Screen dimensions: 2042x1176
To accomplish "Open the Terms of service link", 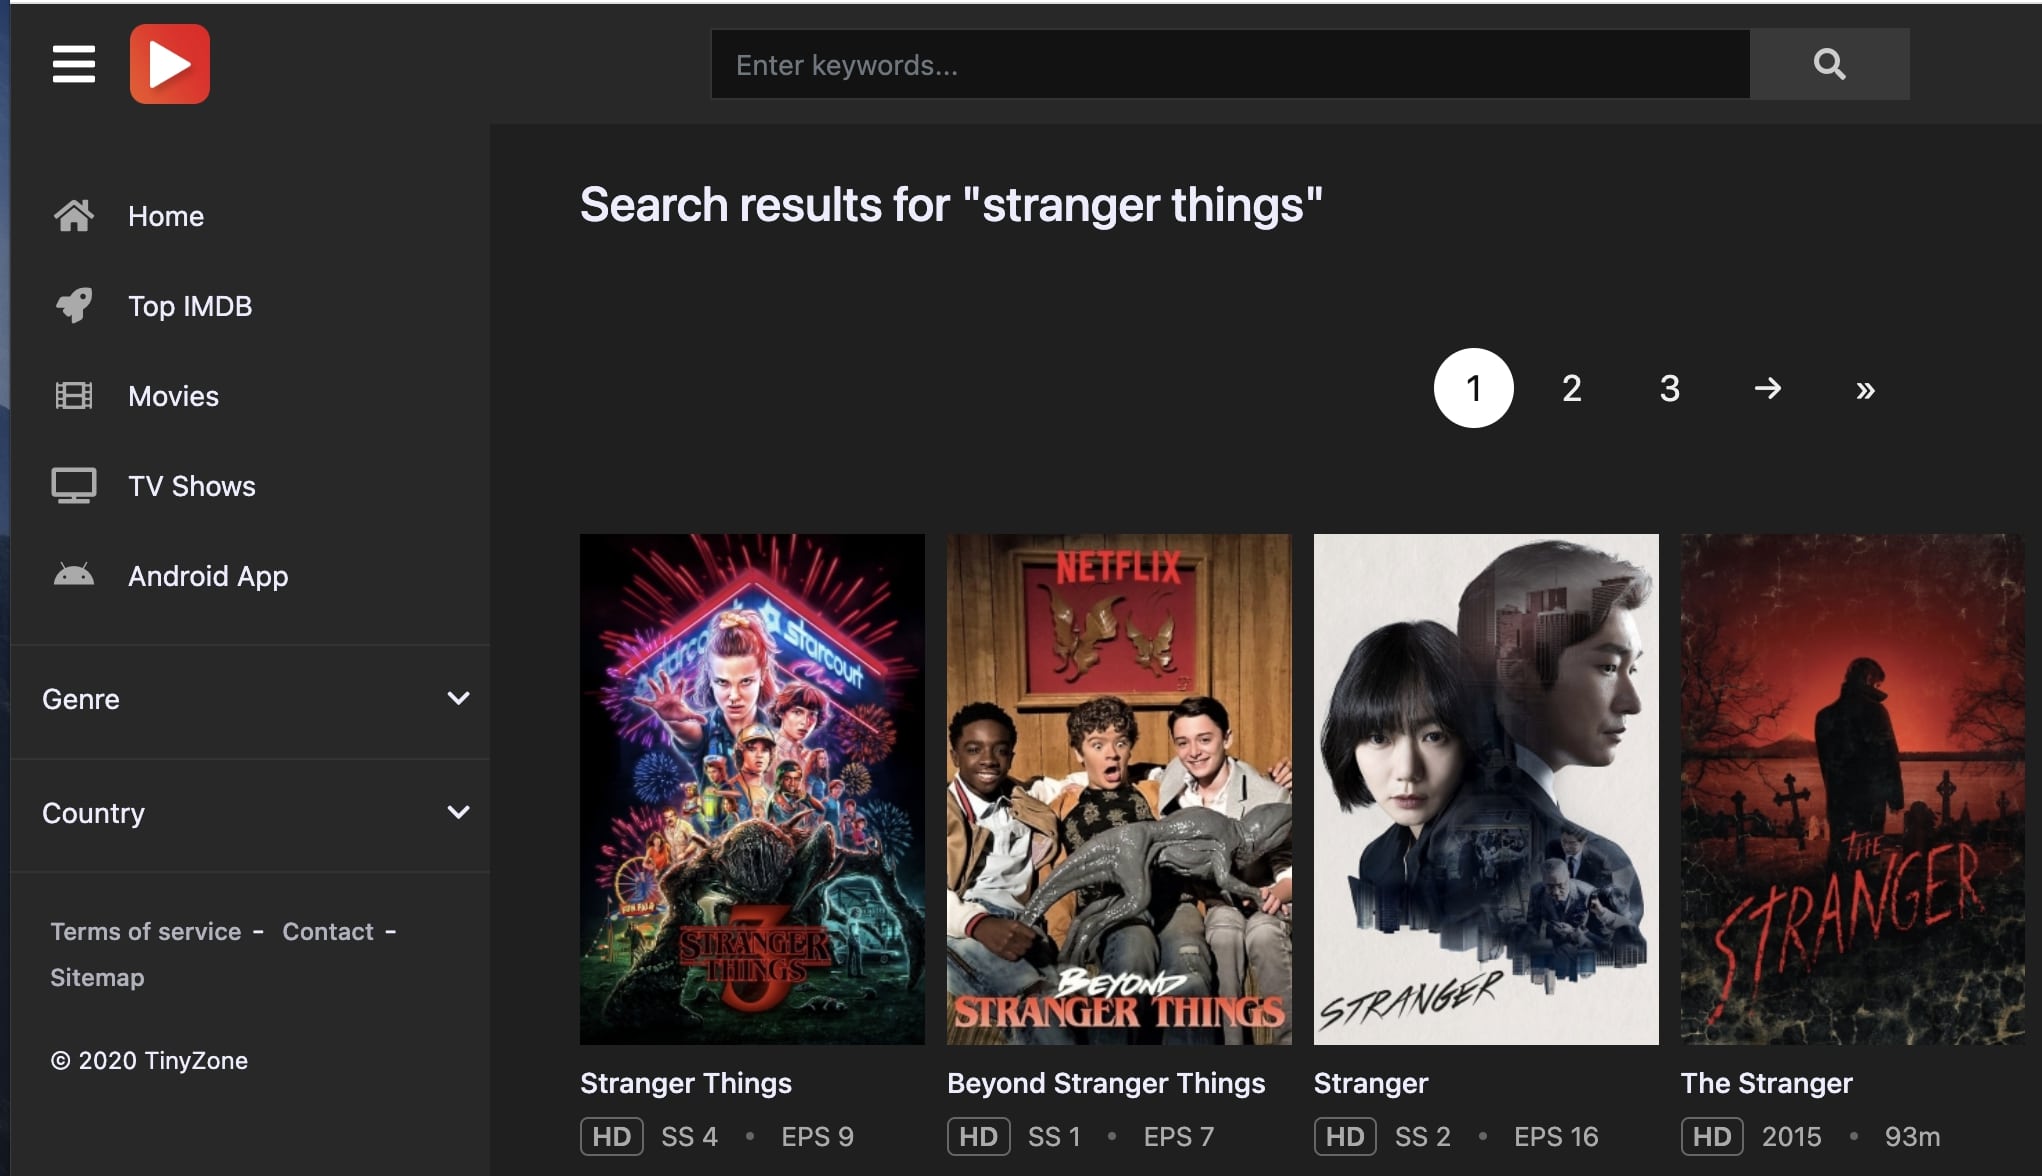I will [x=146, y=932].
